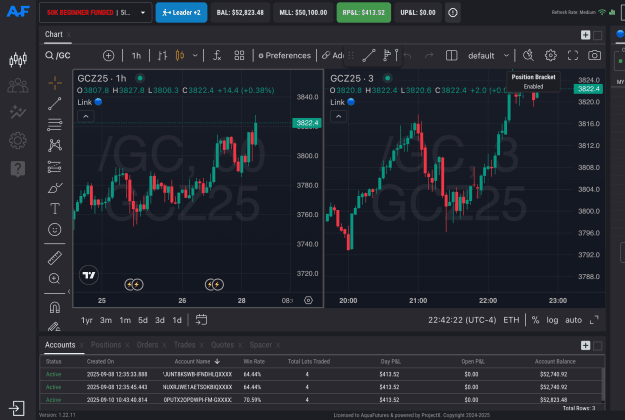Take a chart snapshot with camera icon

pos(594,55)
